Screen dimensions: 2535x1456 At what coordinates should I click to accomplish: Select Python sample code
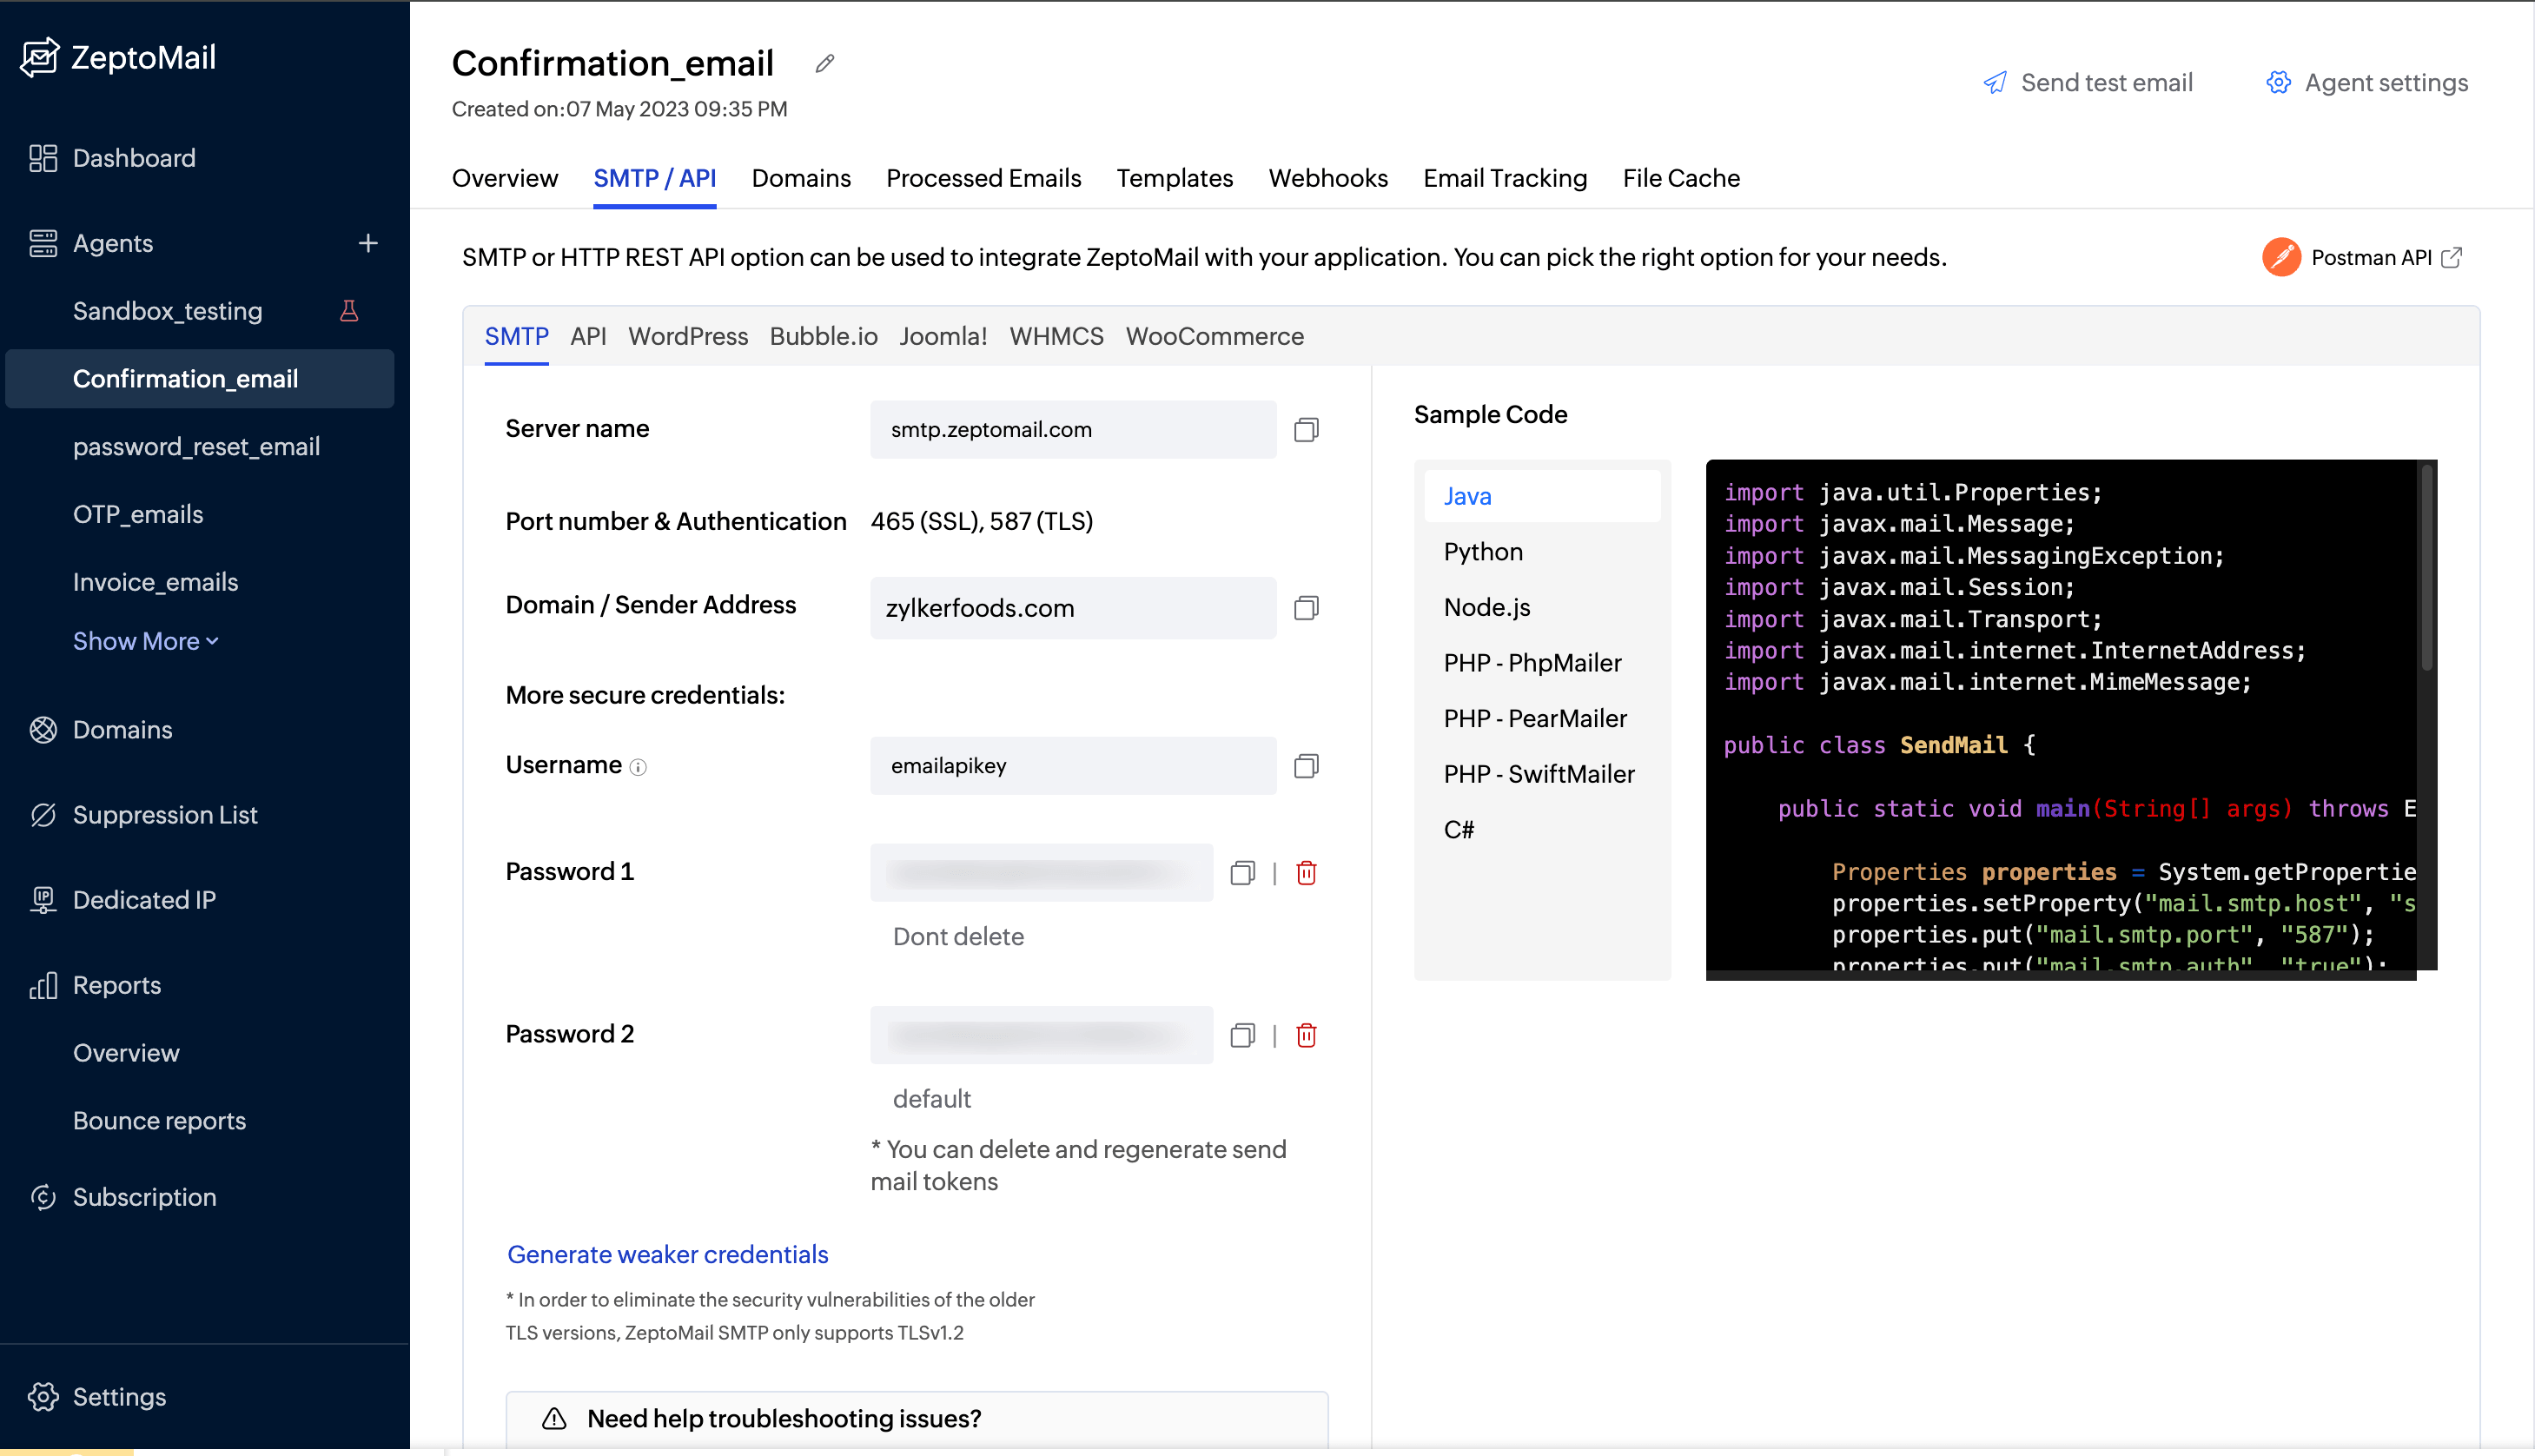1483,551
